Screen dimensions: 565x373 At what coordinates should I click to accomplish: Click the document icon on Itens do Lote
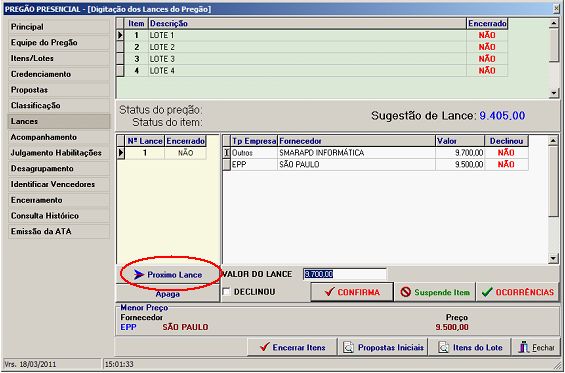pos(443,348)
